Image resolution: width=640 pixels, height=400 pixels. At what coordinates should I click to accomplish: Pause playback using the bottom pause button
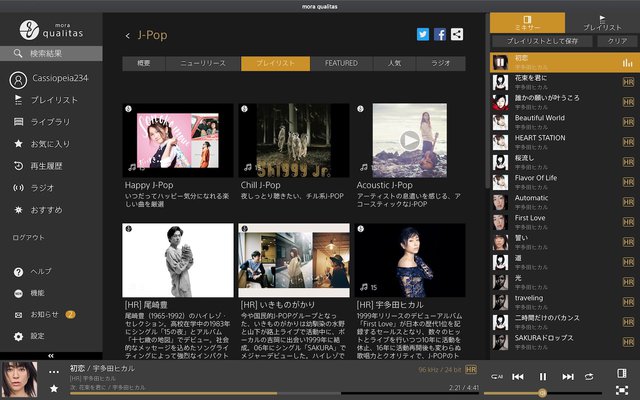point(543,376)
